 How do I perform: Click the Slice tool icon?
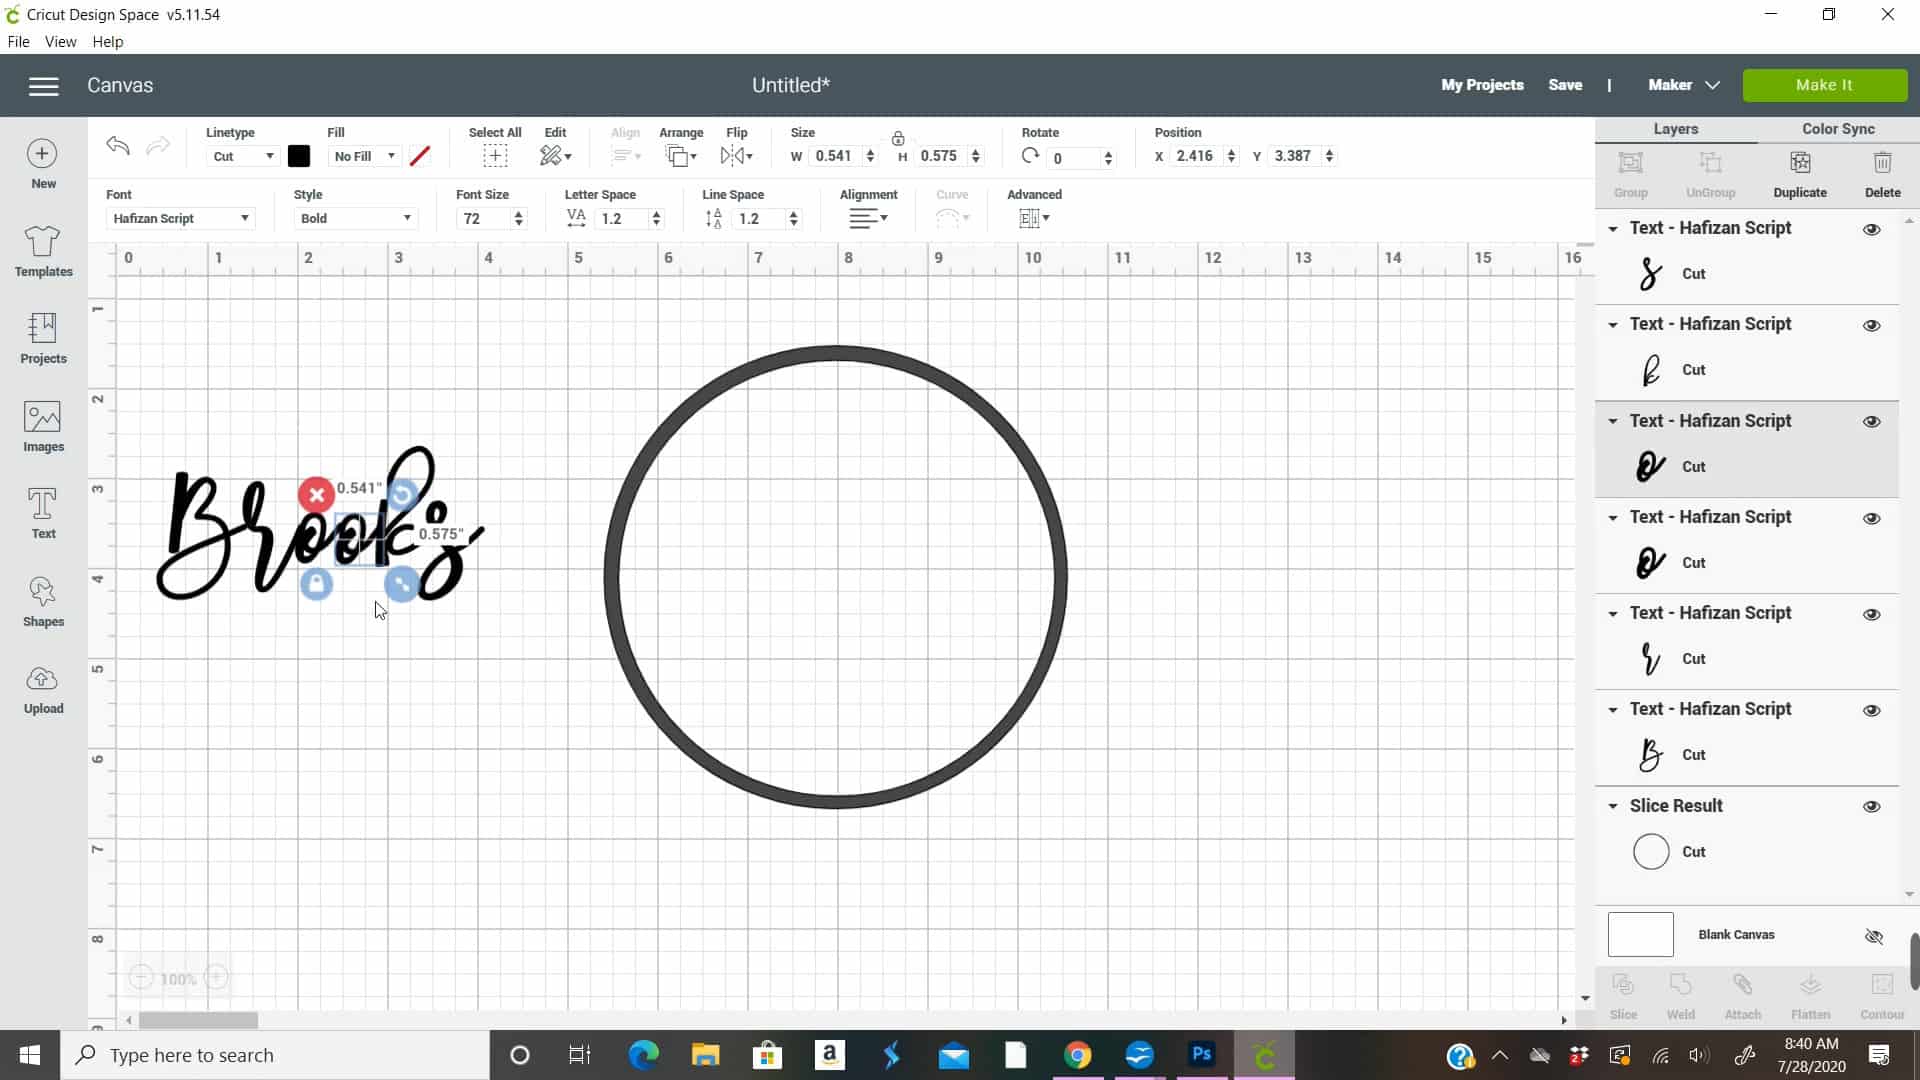[x=1623, y=986]
